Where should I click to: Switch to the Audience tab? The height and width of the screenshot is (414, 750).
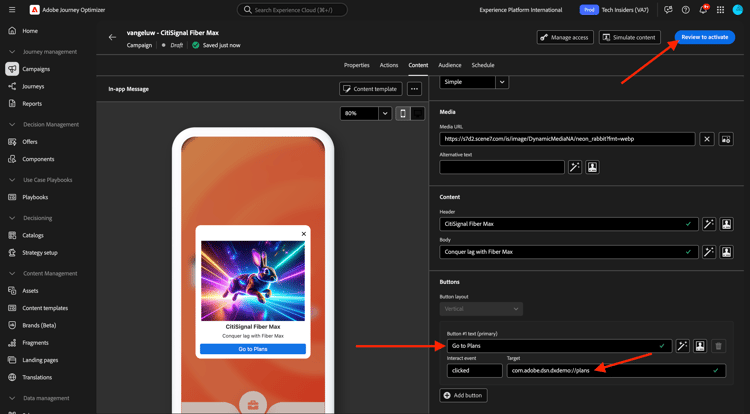(450, 65)
